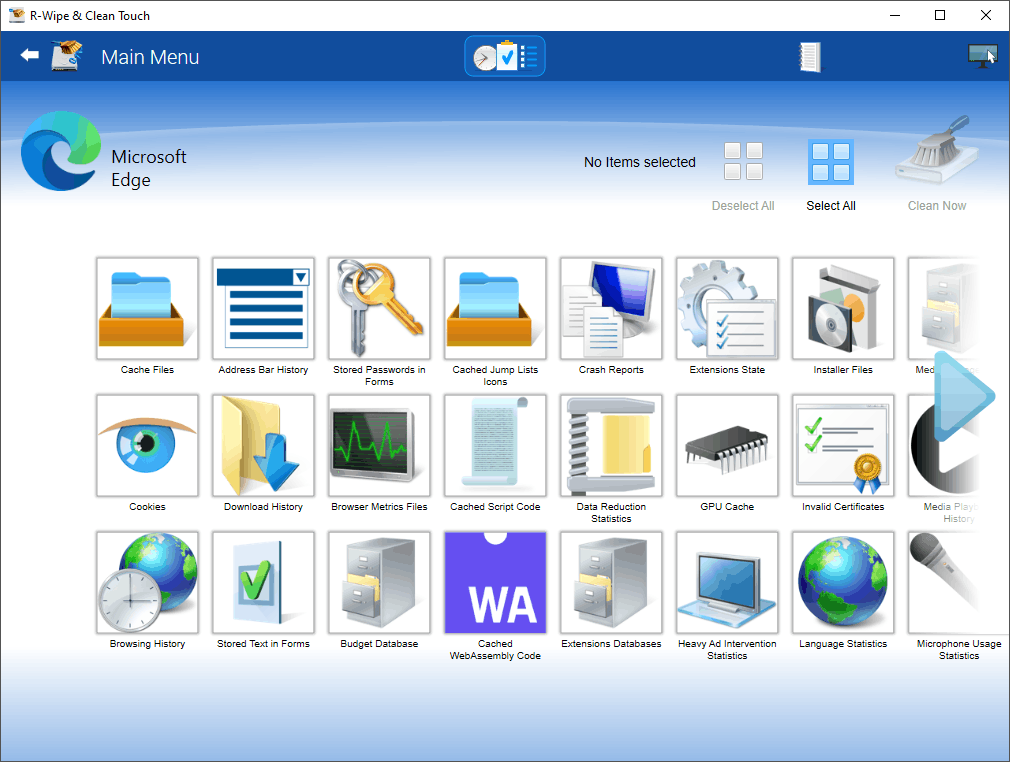Select the Installer Files item
This screenshot has width=1010, height=762.
pos(843,309)
